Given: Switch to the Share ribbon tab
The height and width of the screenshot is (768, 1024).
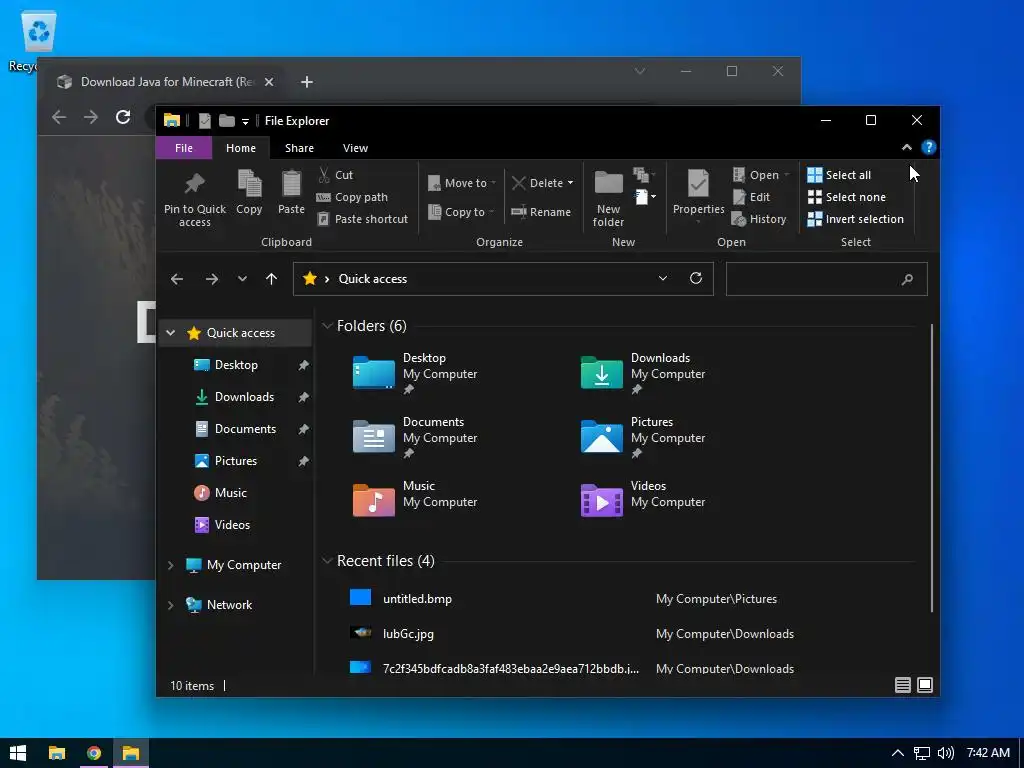Looking at the screenshot, I should point(299,148).
